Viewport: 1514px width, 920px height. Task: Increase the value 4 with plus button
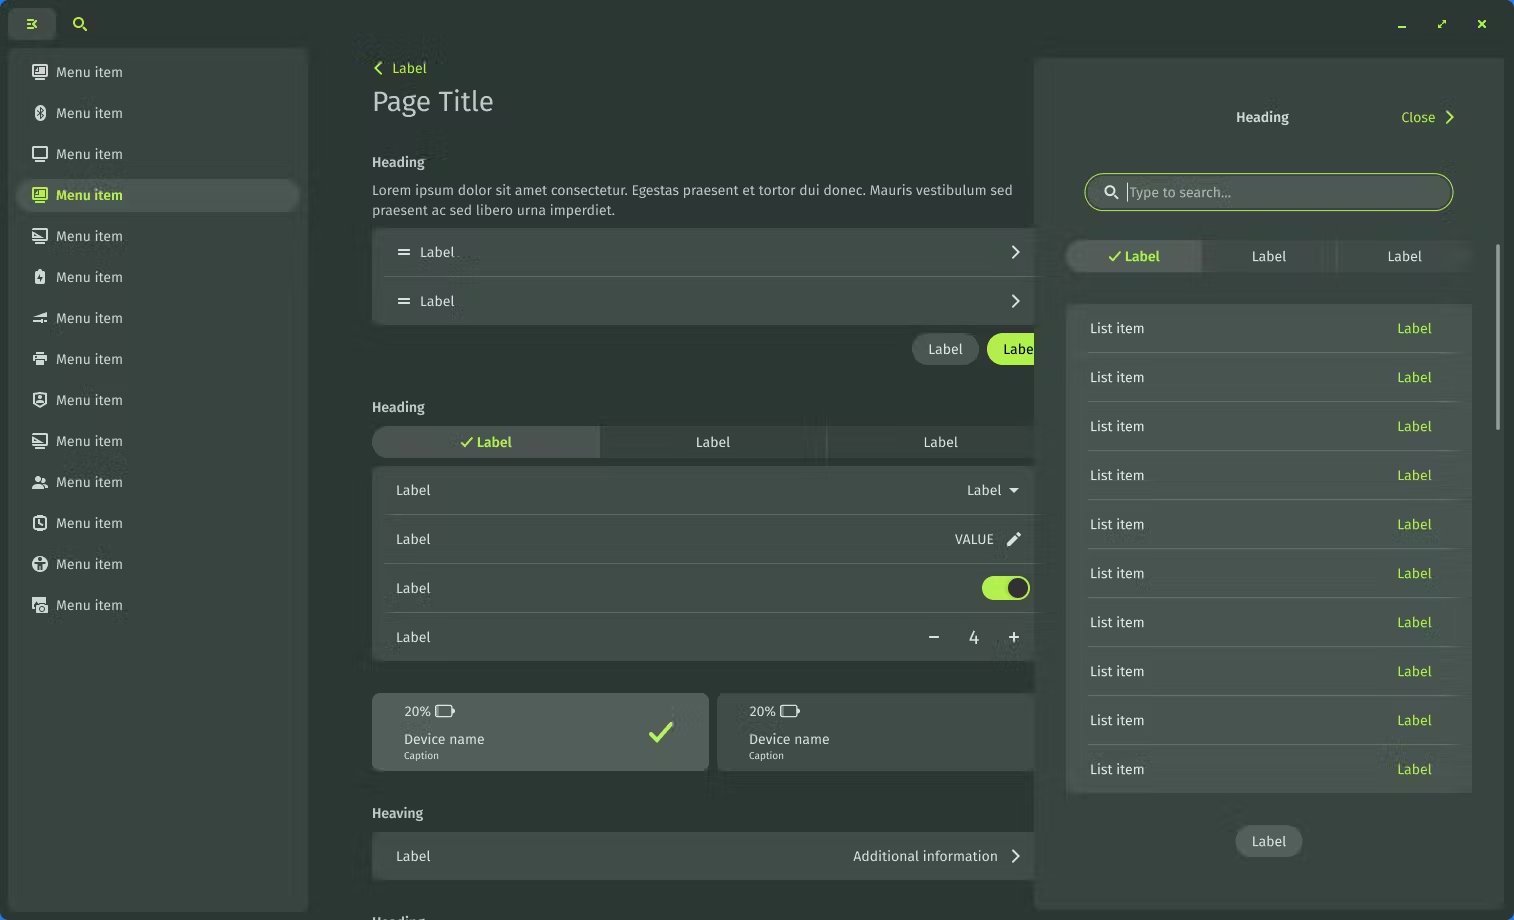[x=1014, y=637]
